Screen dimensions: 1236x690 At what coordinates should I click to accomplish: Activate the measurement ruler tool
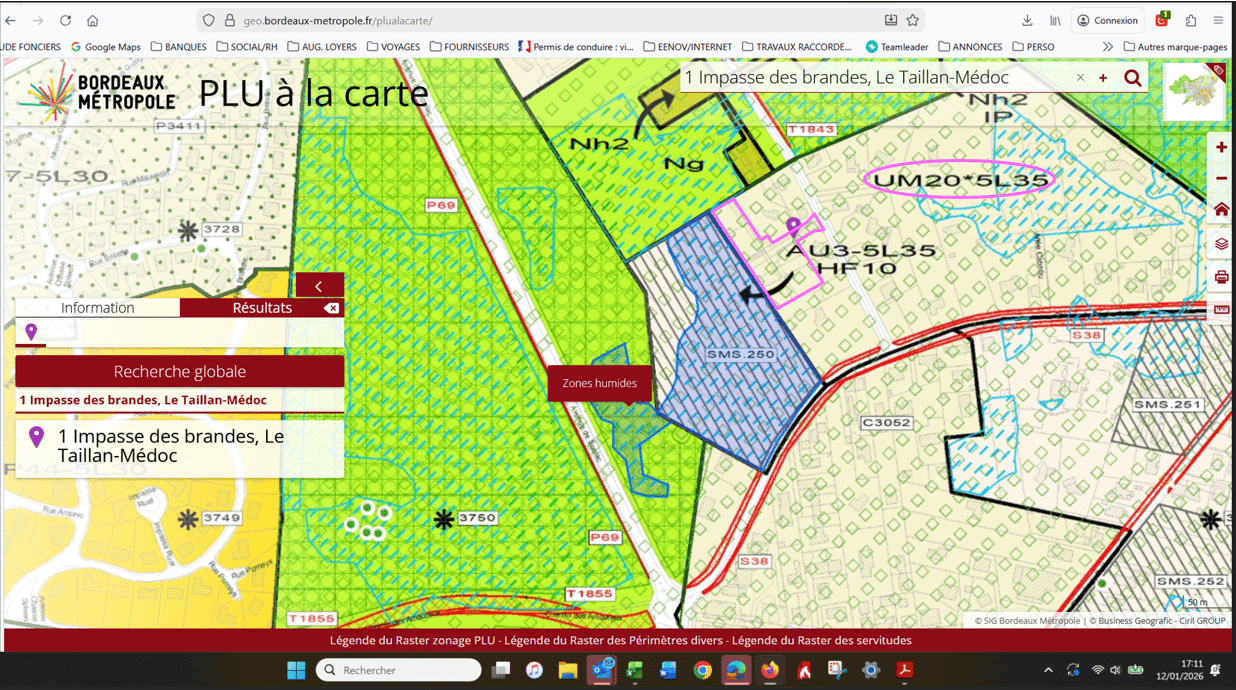point(1221,310)
